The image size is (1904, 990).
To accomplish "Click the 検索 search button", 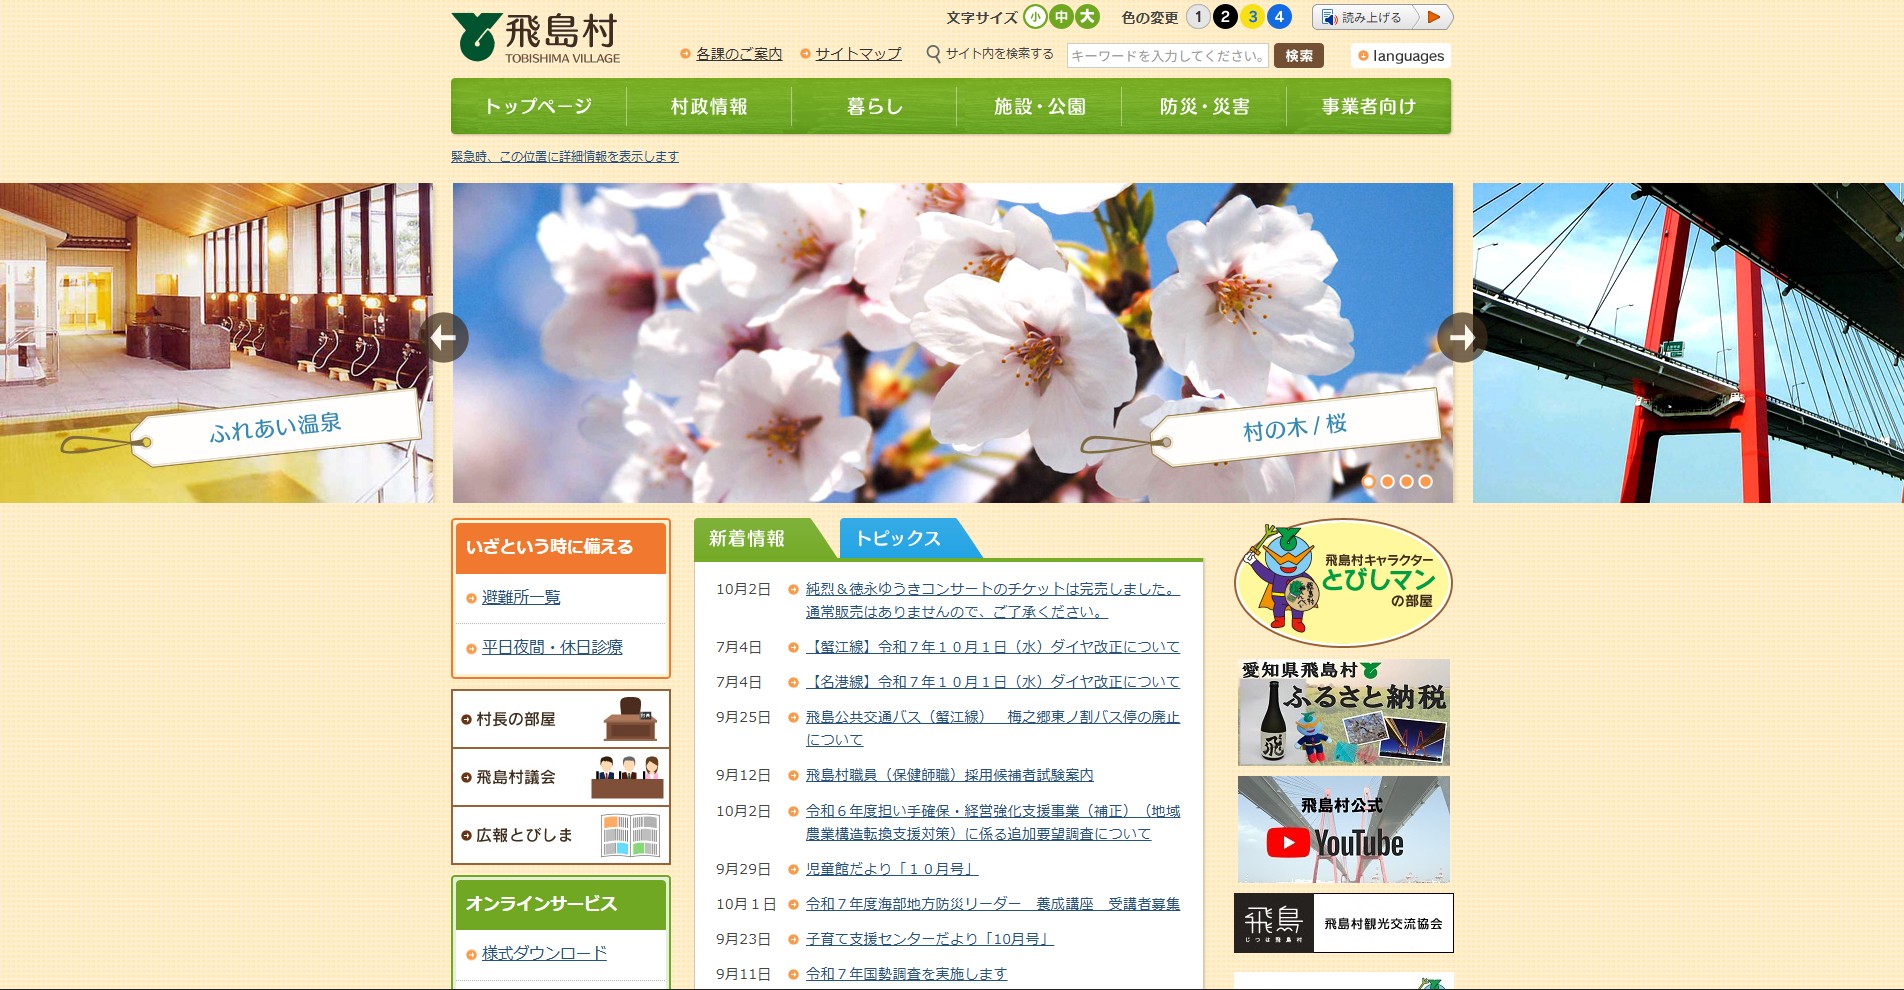I will tap(1299, 56).
